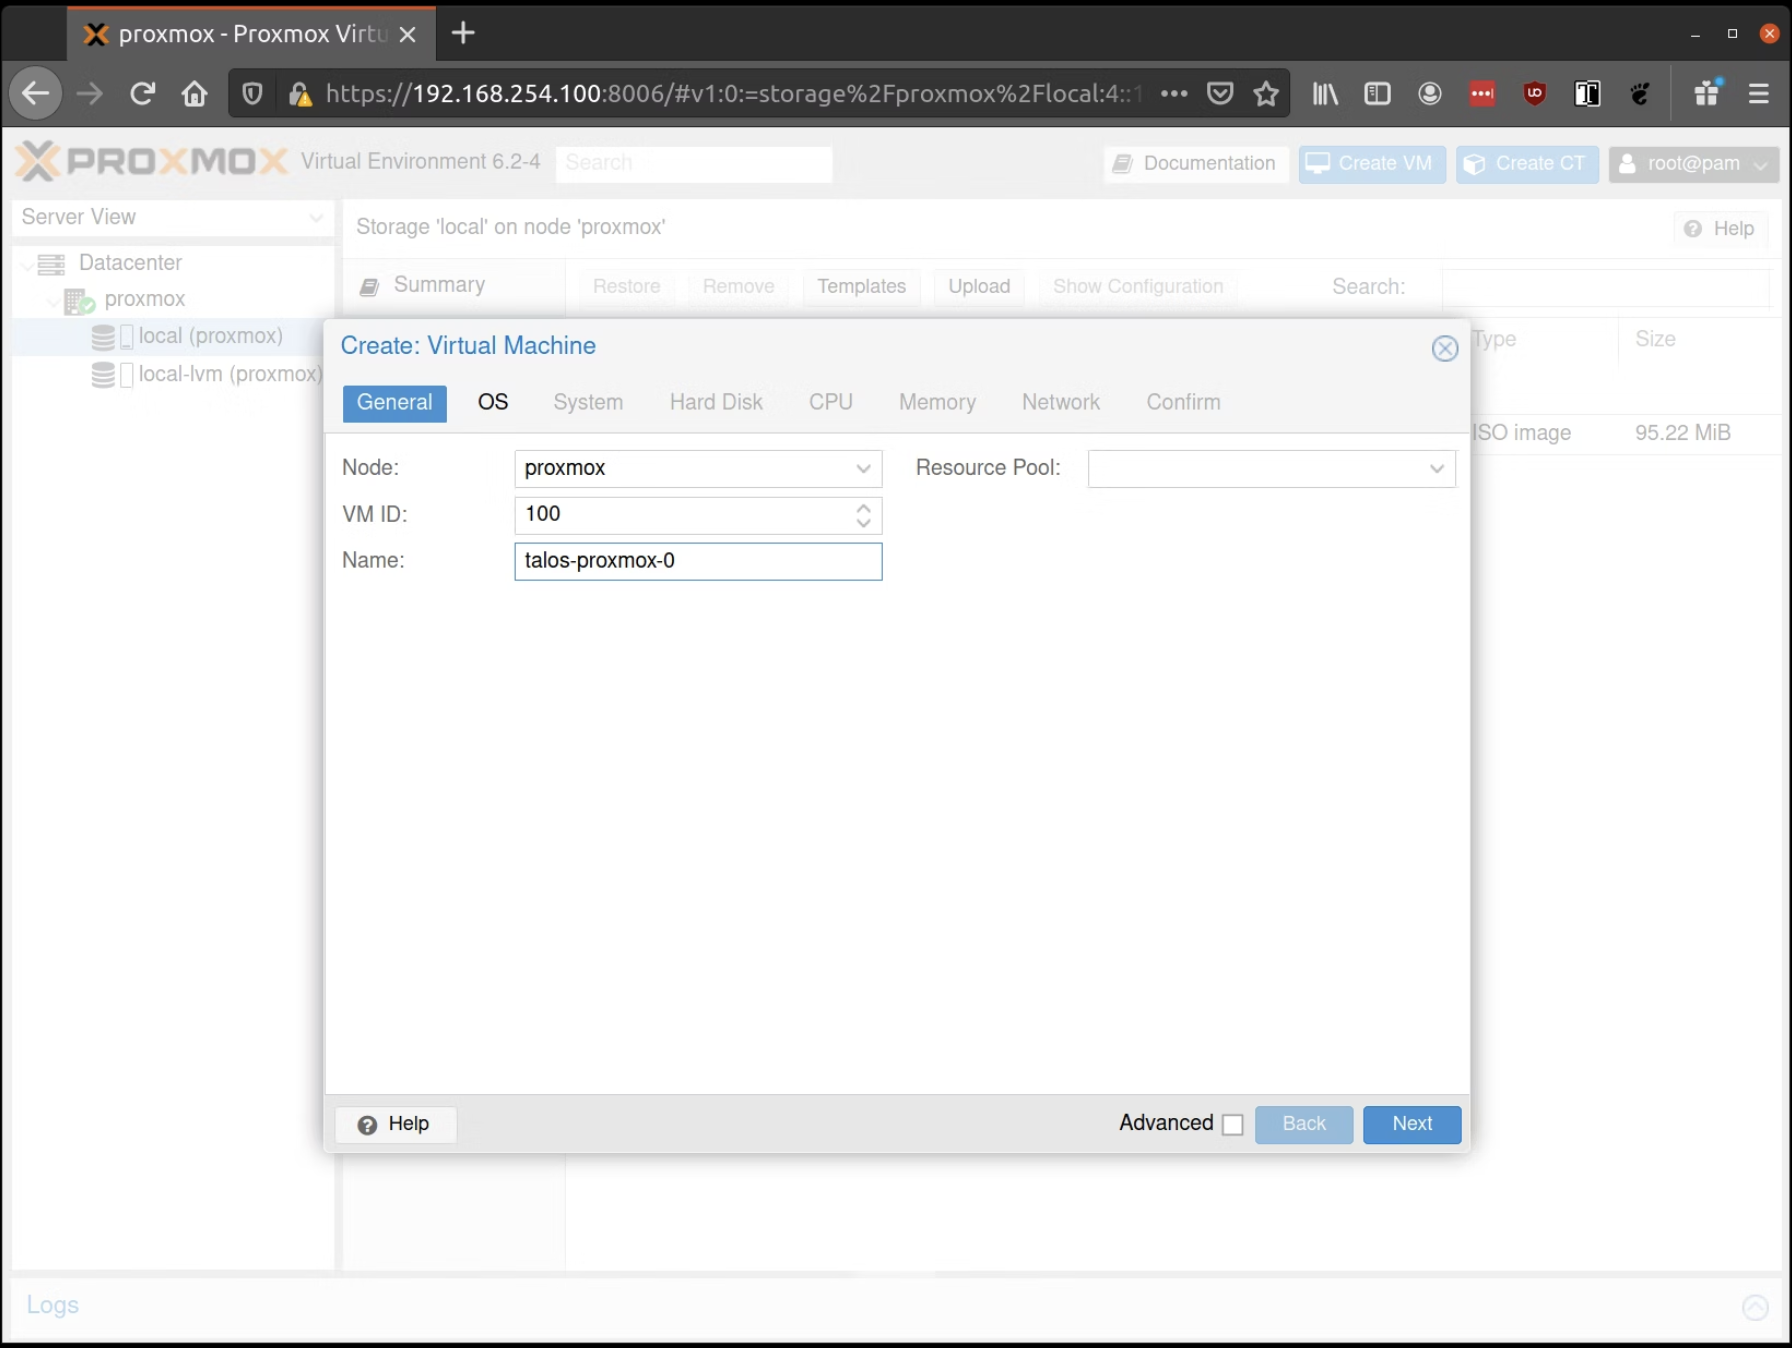
Task: Click the dialog Help button
Action: 395,1124
